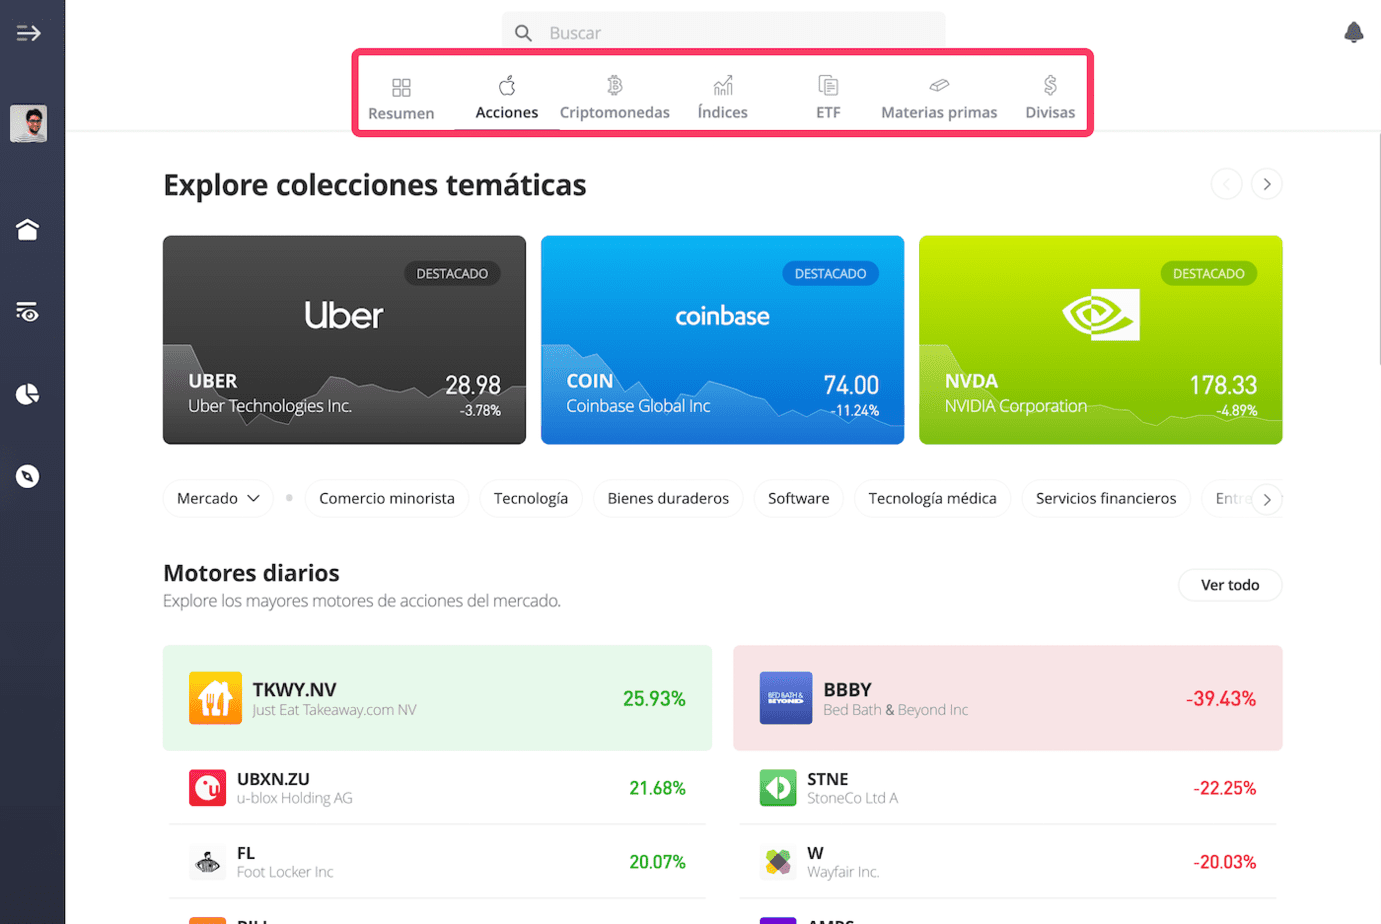
Task: Click the Wayfair logo icon
Action: click(778, 862)
